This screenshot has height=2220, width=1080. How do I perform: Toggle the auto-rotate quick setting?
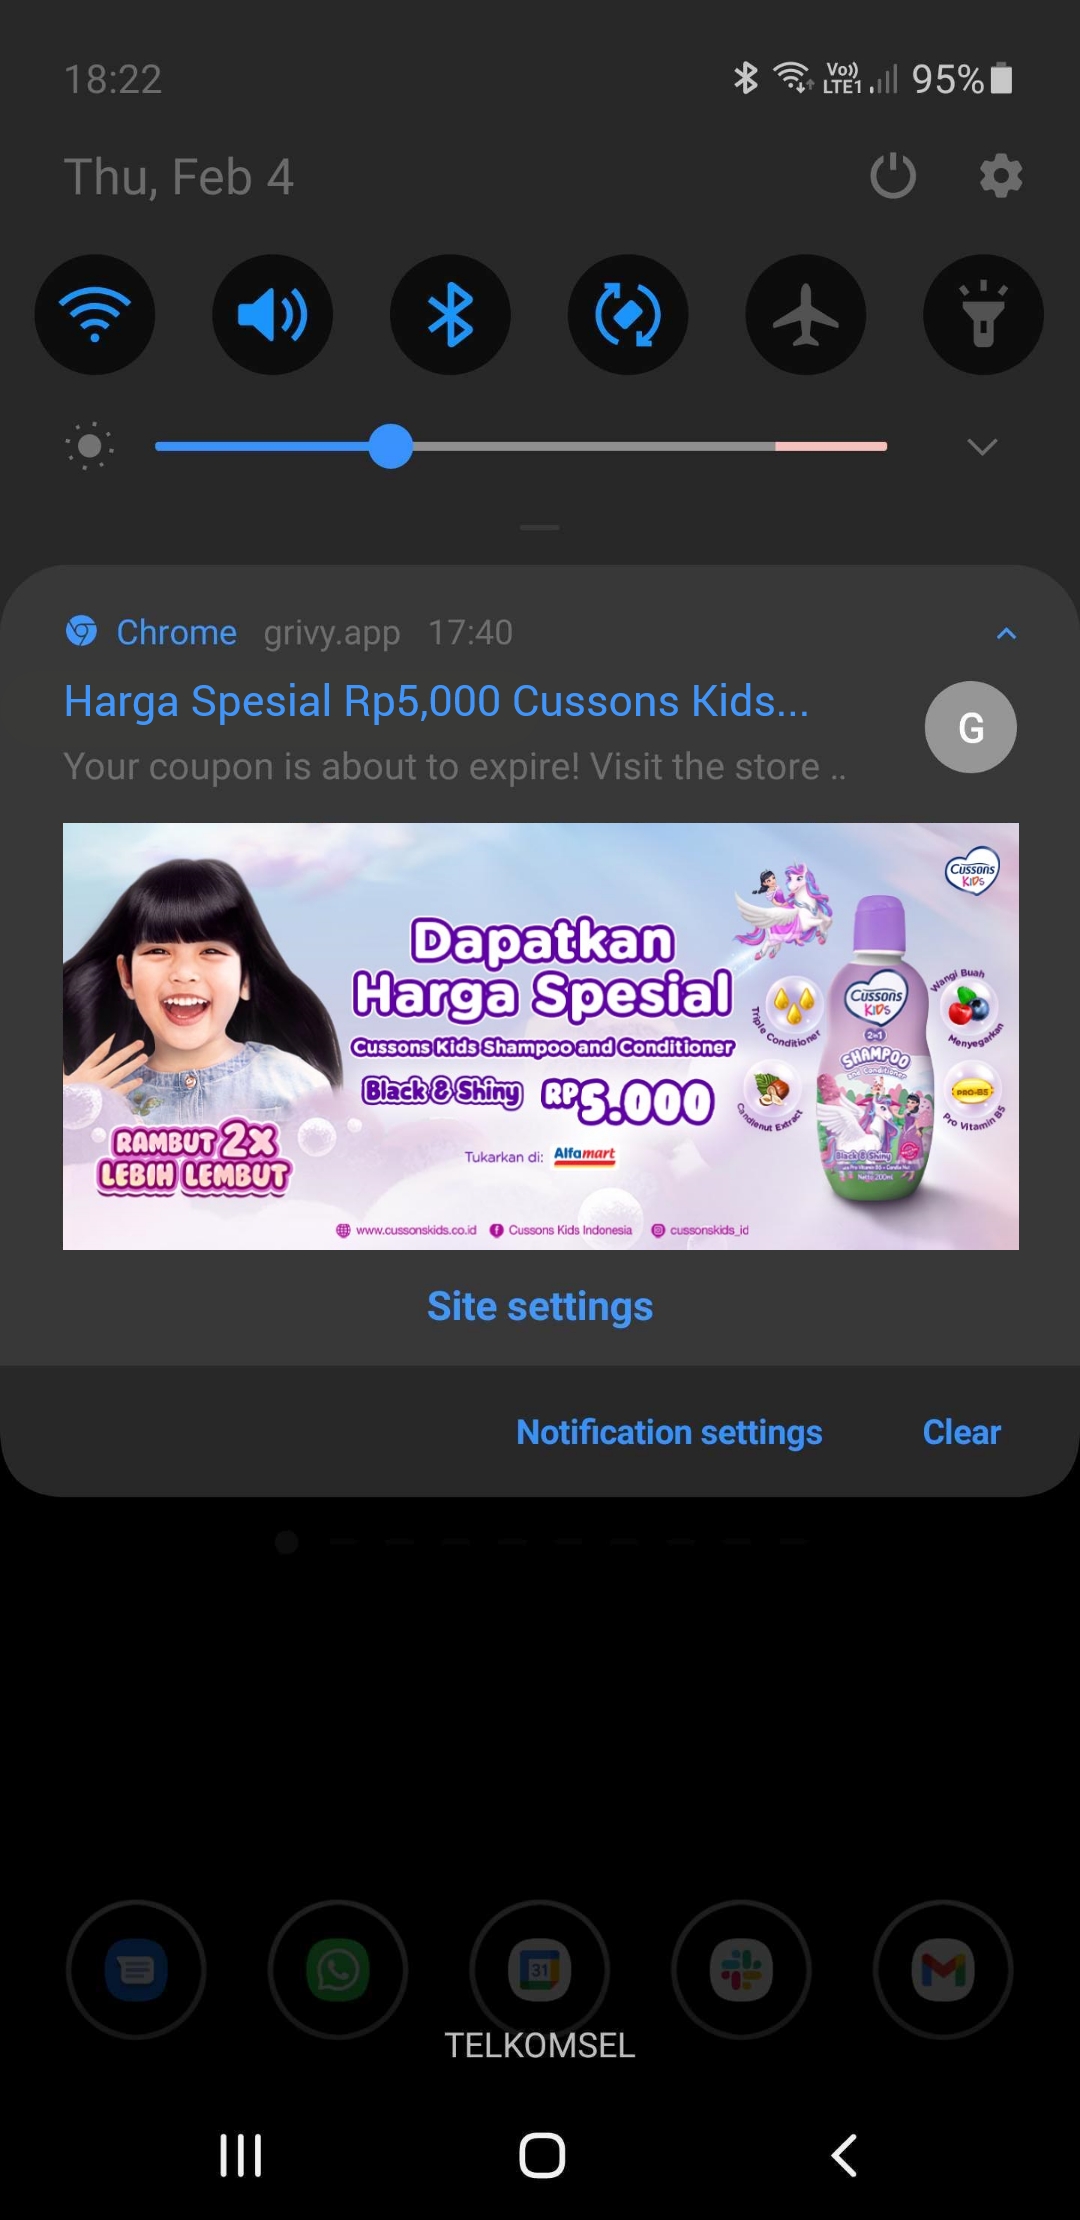pos(628,315)
